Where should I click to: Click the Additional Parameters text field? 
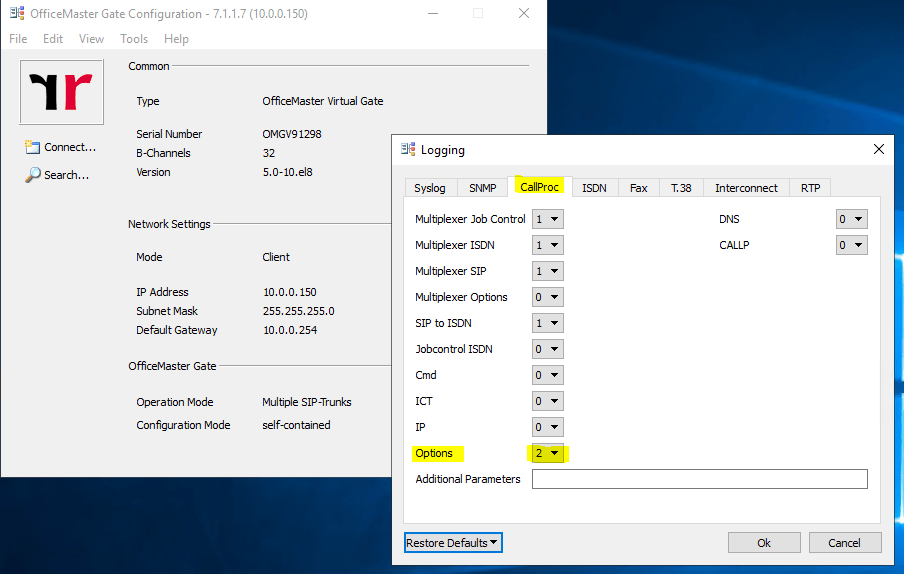click(x=699, y=479)
